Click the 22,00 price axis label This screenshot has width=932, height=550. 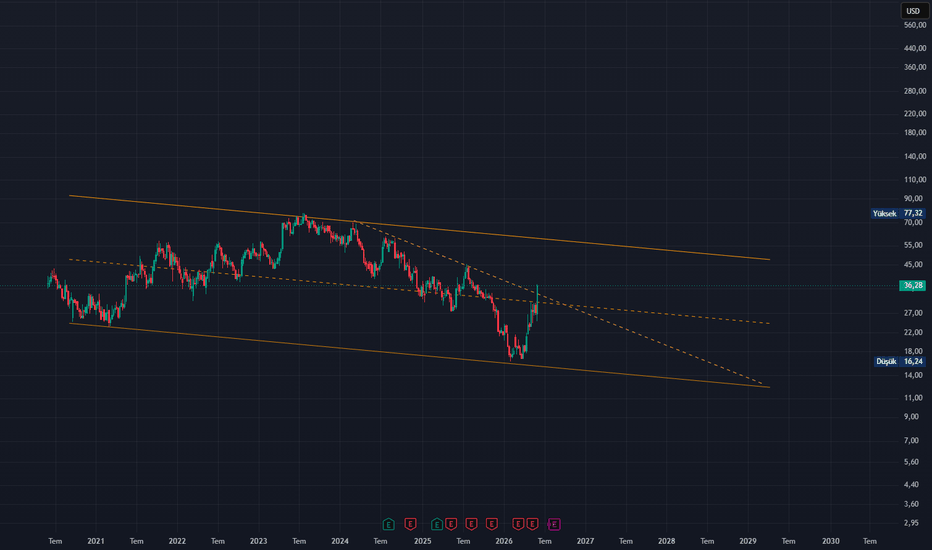point(914,332)
